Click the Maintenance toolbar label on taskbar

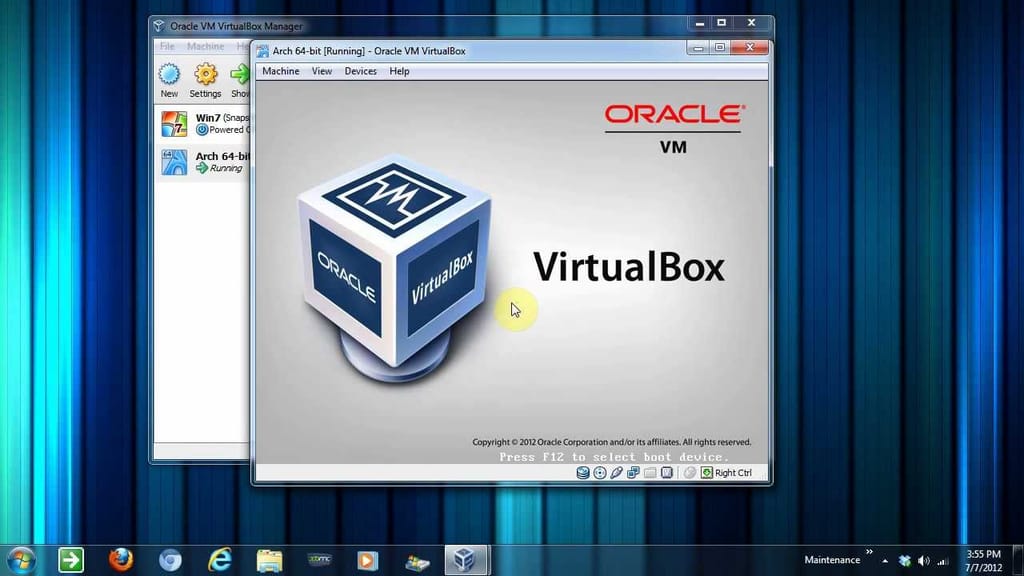(832, 560)
